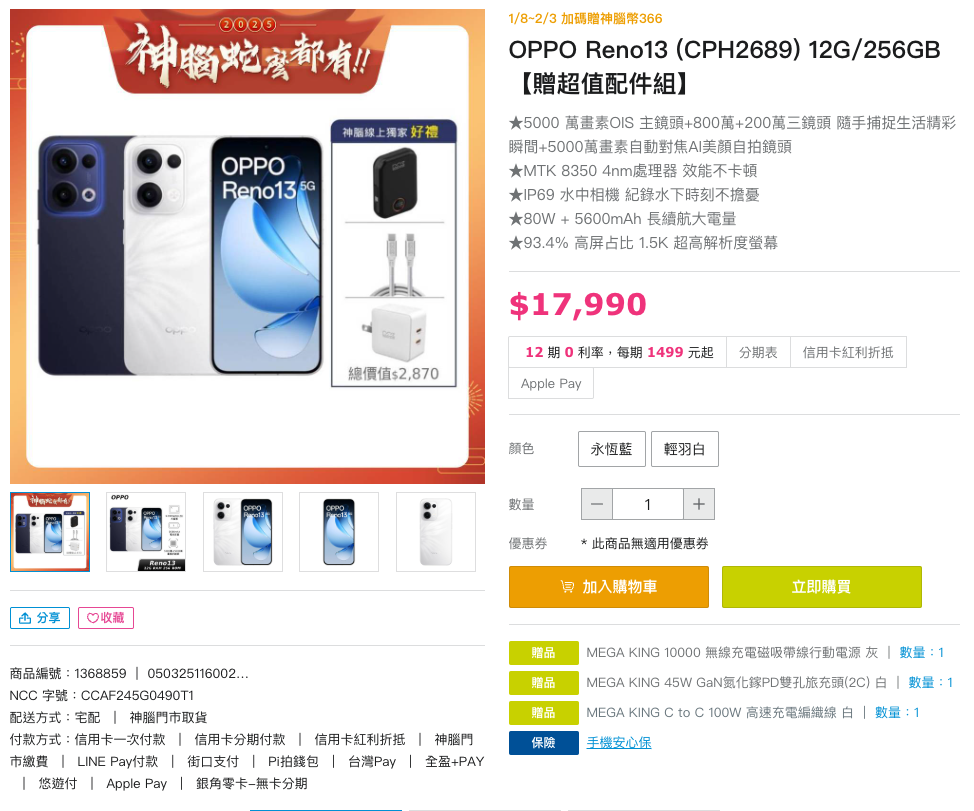Select the 輕羽白 color option
Viewport: 974px width, 811px height.
pyautogui.click(x=685, y=449)
